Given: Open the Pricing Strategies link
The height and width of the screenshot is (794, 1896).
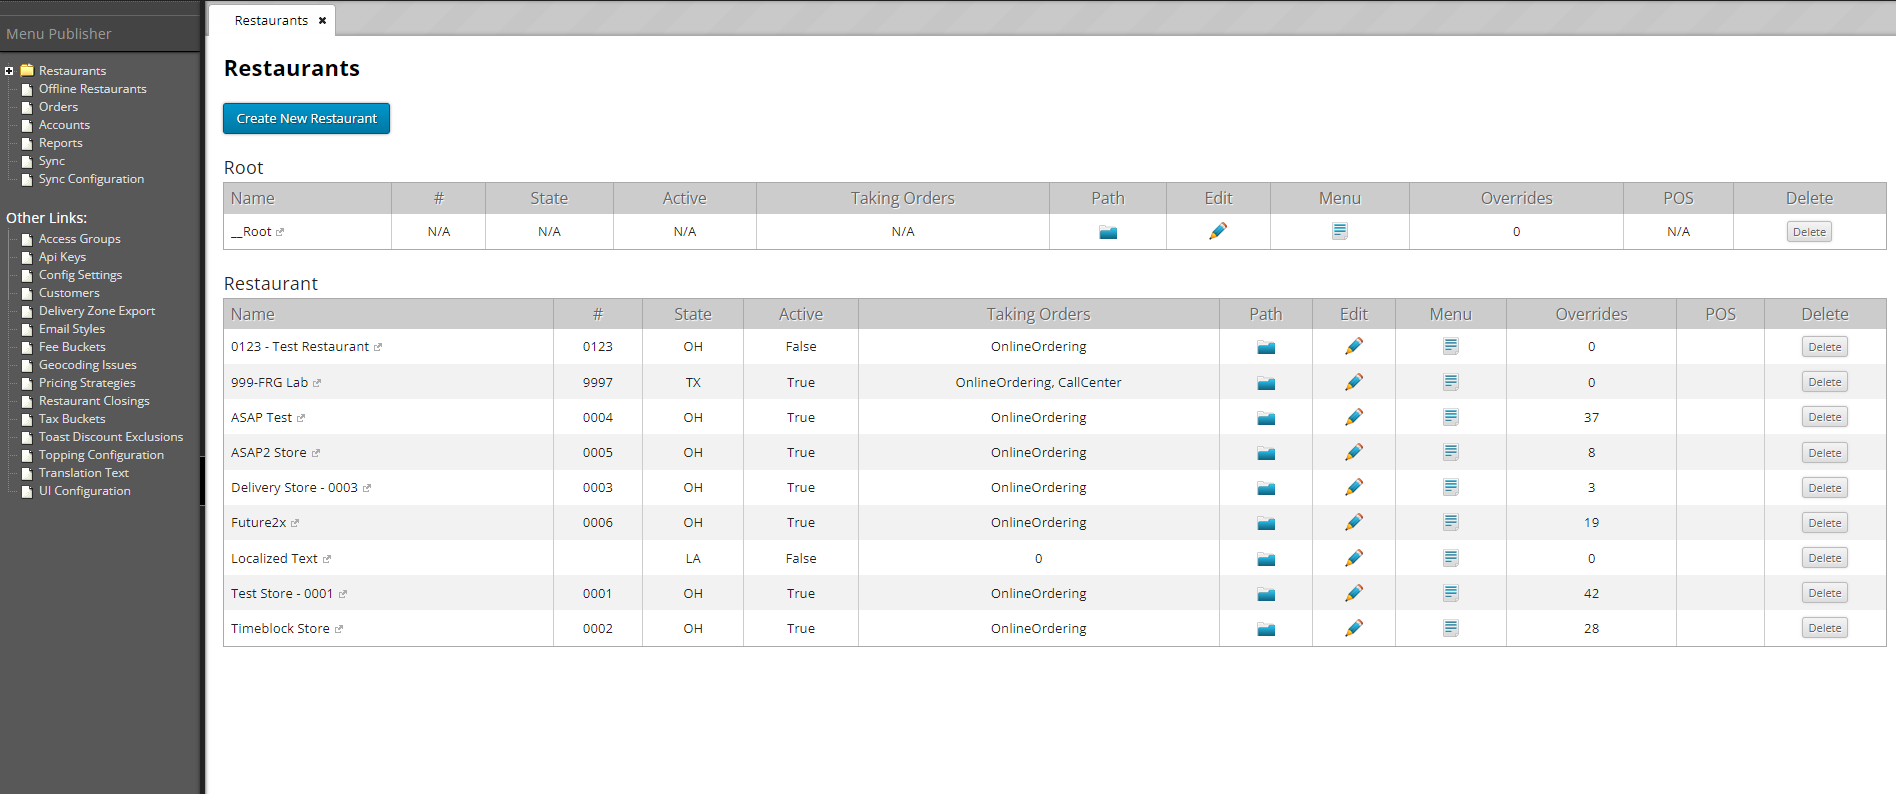Looking at the screenshot, I should [87, 383].
